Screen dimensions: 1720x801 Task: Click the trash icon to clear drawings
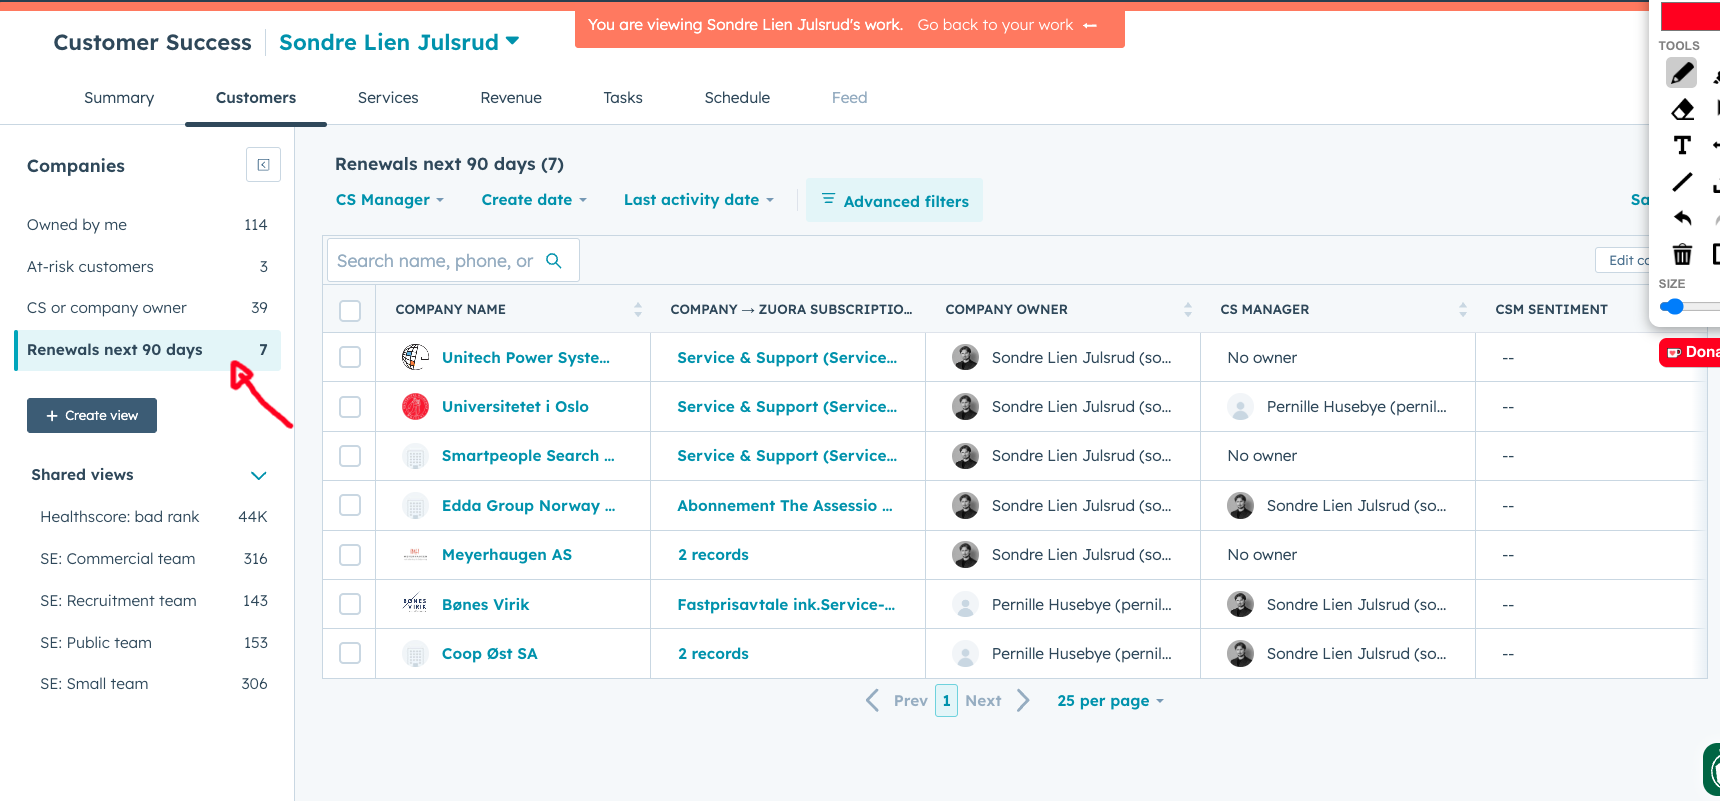[x=1682, y=254]
